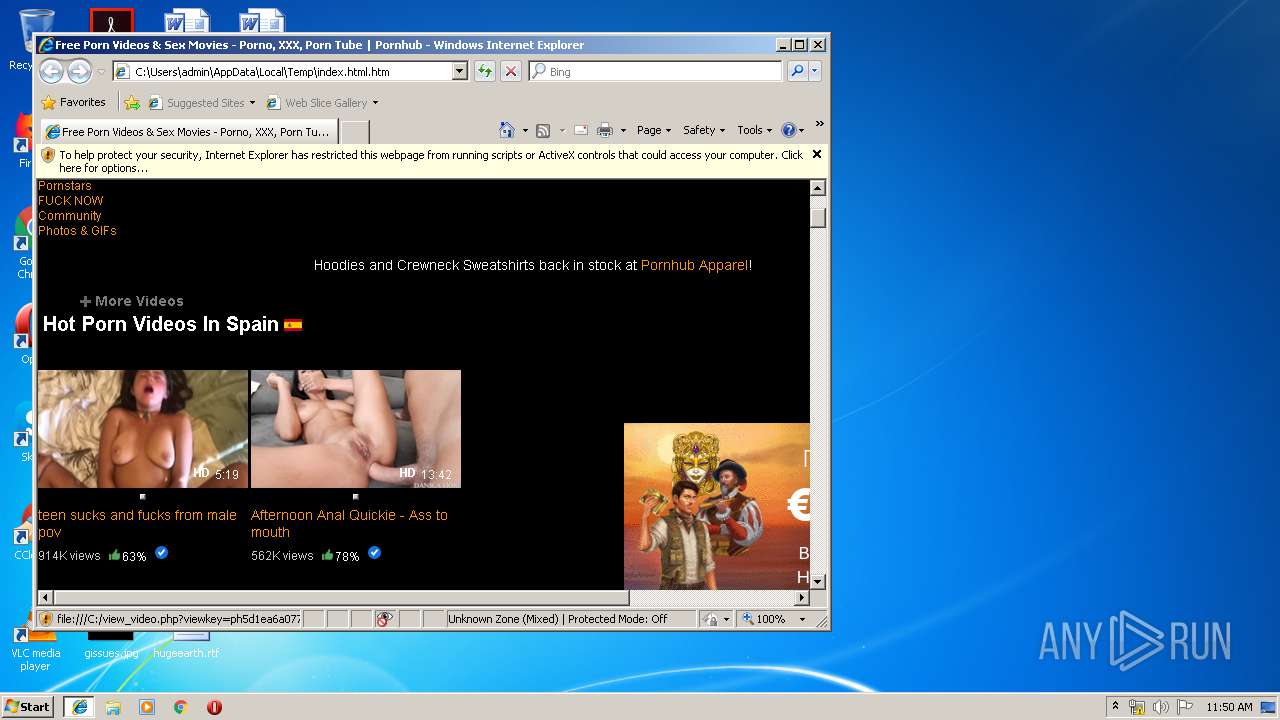Click the vertical scrollbar thumb
This screenshot has width=1280, height=720.
click(818, 217)
